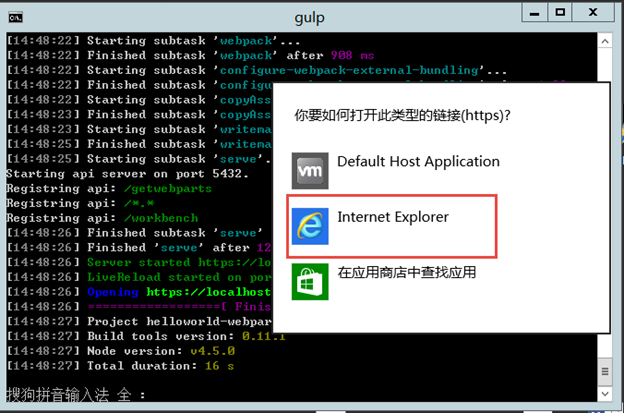Click the 搜狗拼音输入法 input method status line
The width and height of the screenshot is (624, 413).
point(76,395)
